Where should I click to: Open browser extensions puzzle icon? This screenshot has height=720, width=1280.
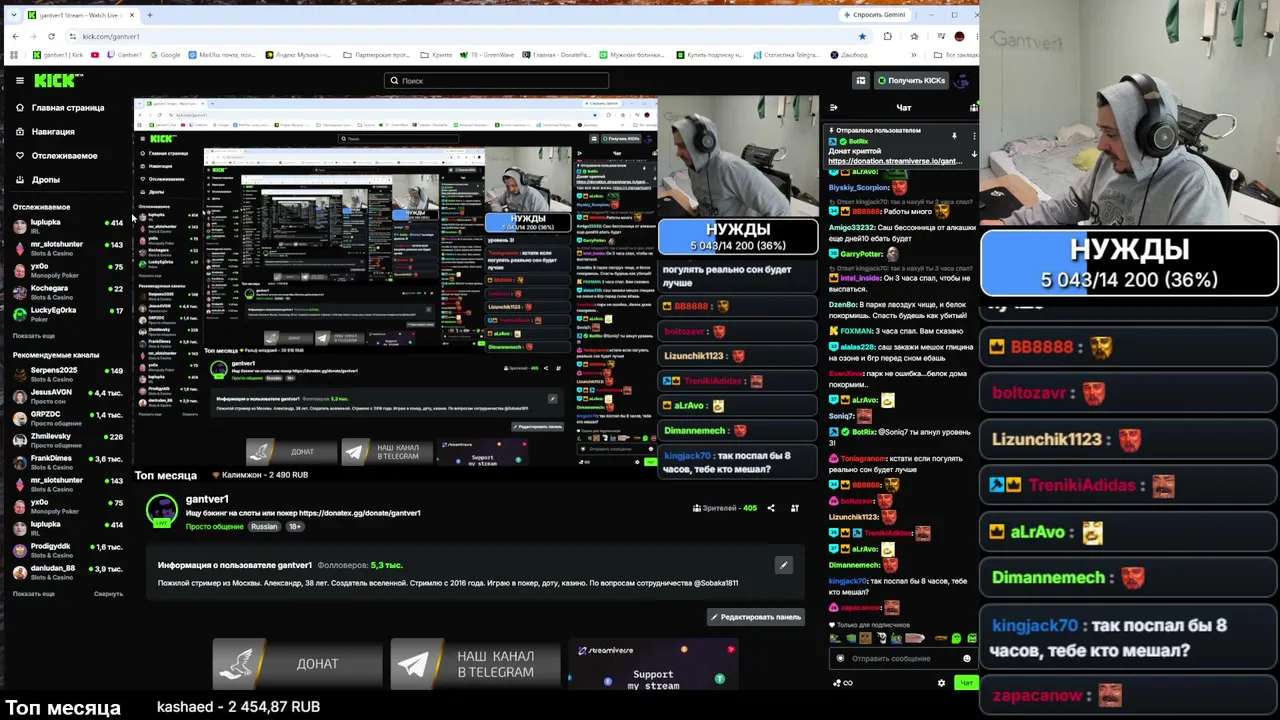888,36
